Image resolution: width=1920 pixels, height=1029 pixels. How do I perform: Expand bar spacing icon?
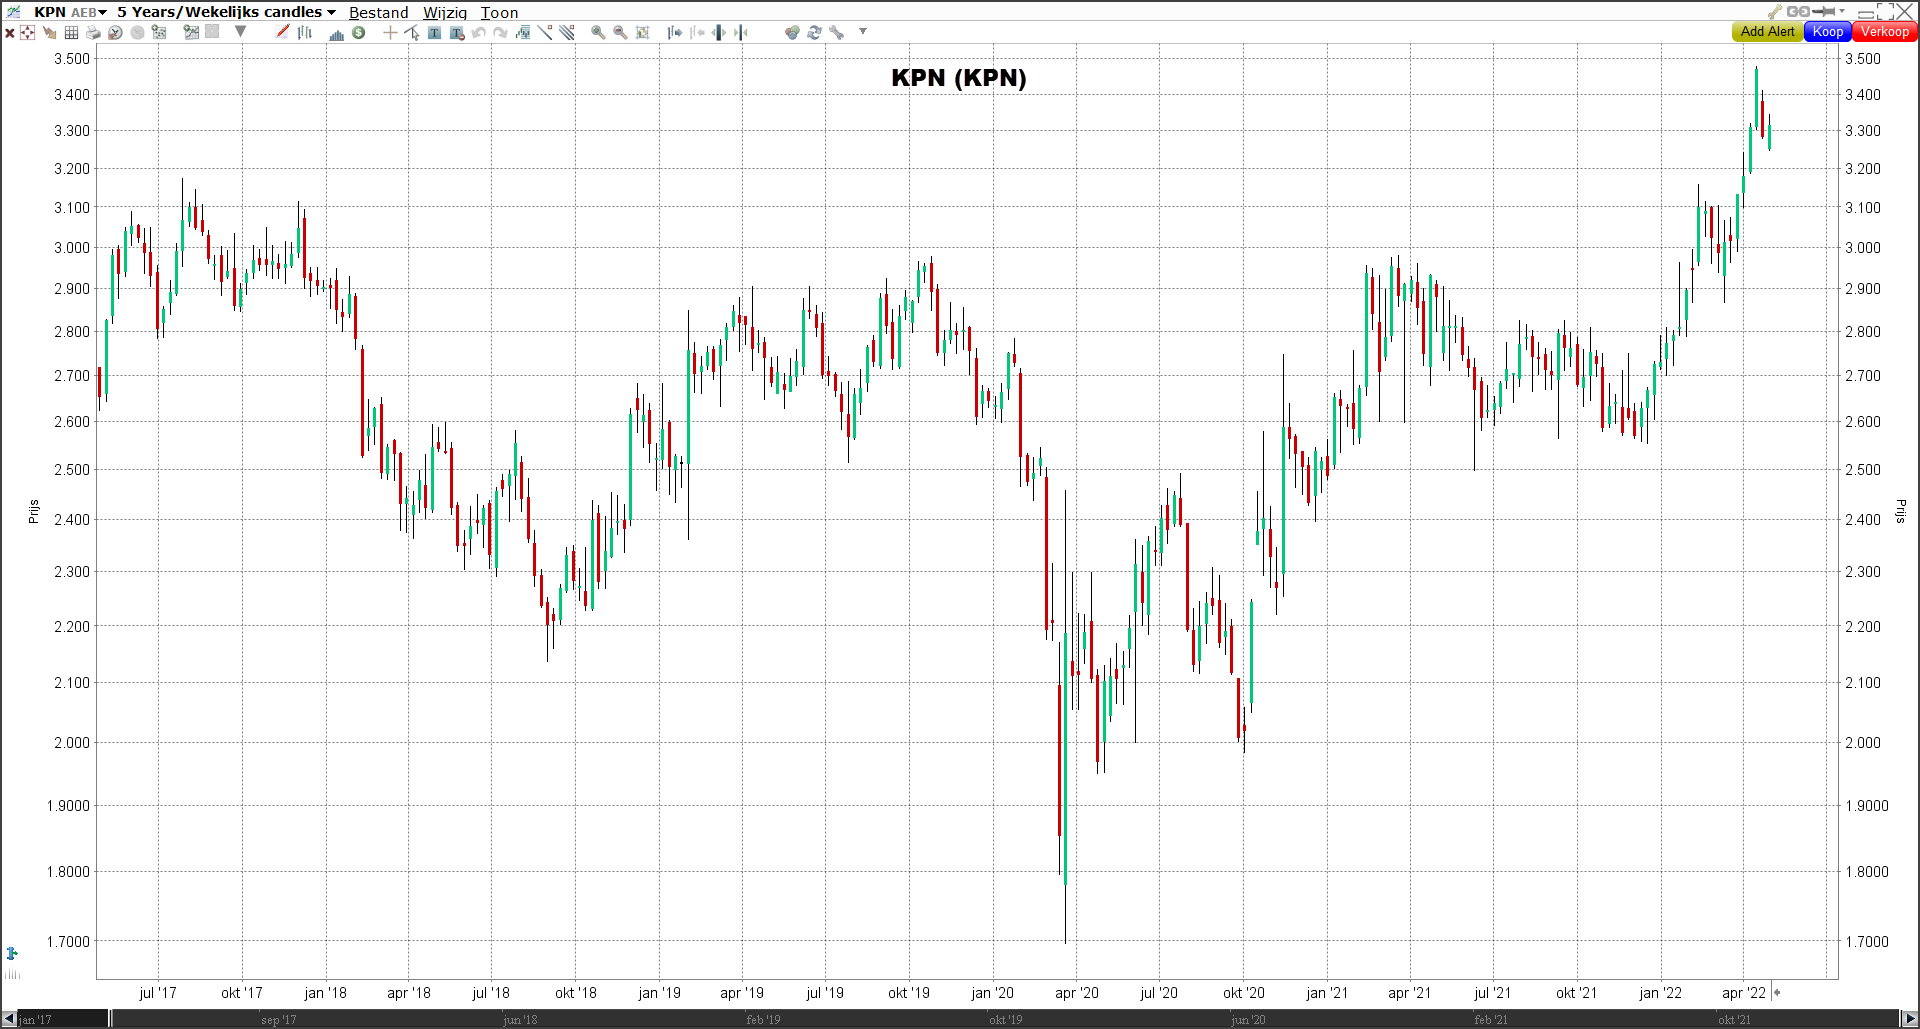click(x=718, y=33)
